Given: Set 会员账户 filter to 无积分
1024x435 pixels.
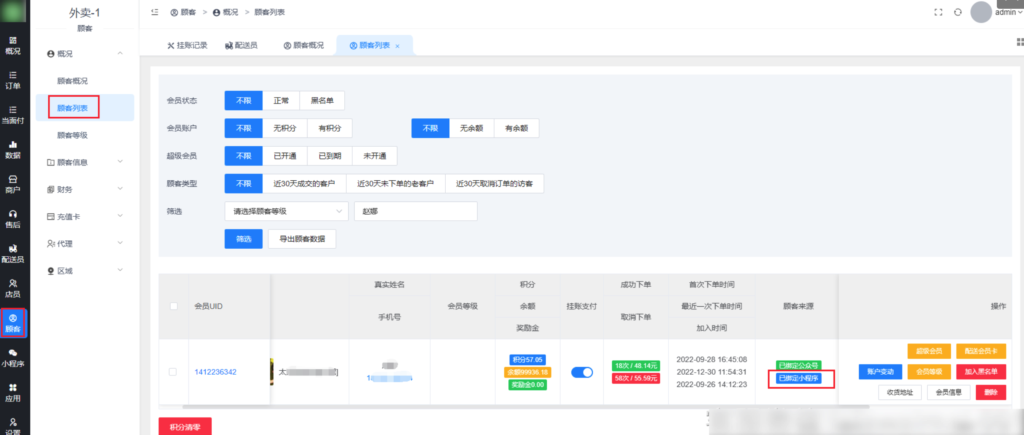Looking at the screenshot, I should click(285, 128).
